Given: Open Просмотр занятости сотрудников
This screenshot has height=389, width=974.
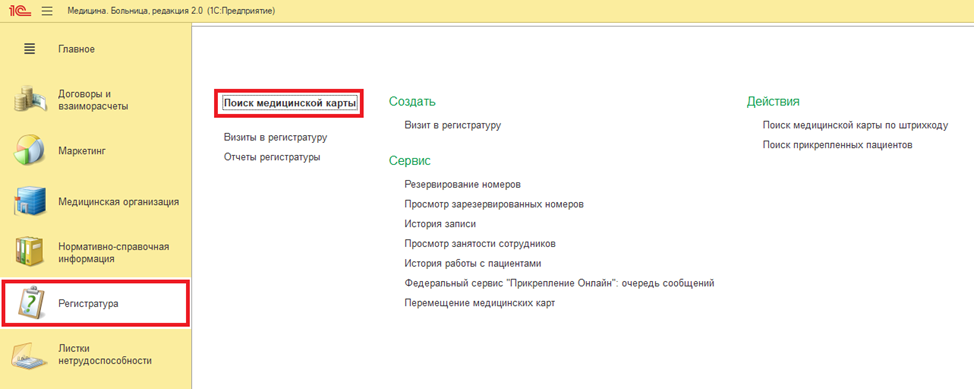Looking at the screenshot, I should (480, 243).
